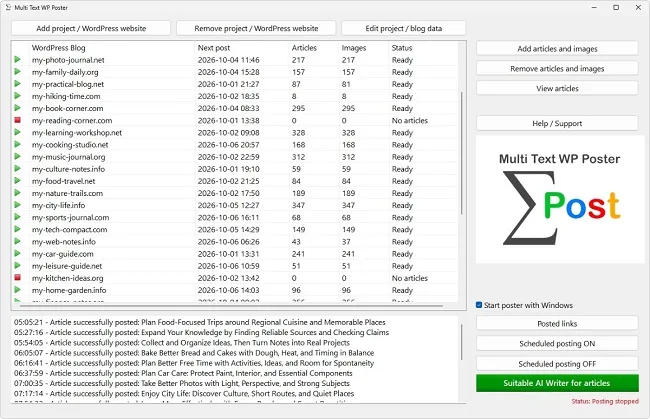The height and width of the screenshot is (419, 650).
Task: Click red stop icon for my-kitchen-ideas.org
Action: coord(17,278)
